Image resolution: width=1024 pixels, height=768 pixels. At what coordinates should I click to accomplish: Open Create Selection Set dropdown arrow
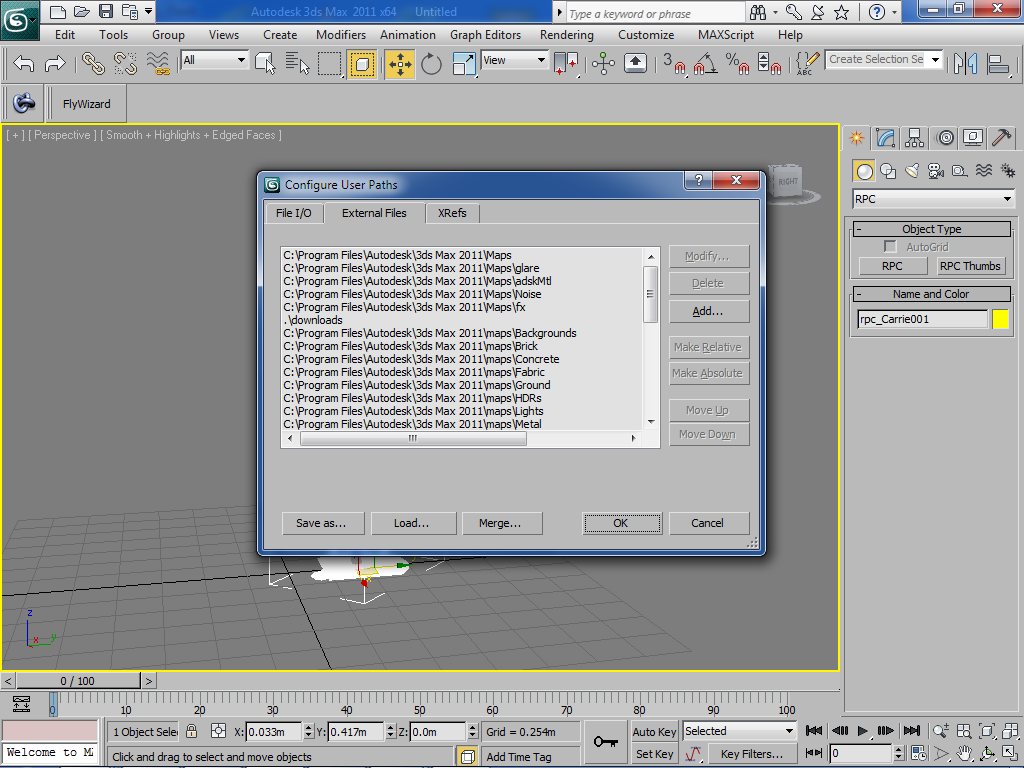coord(935,59)
